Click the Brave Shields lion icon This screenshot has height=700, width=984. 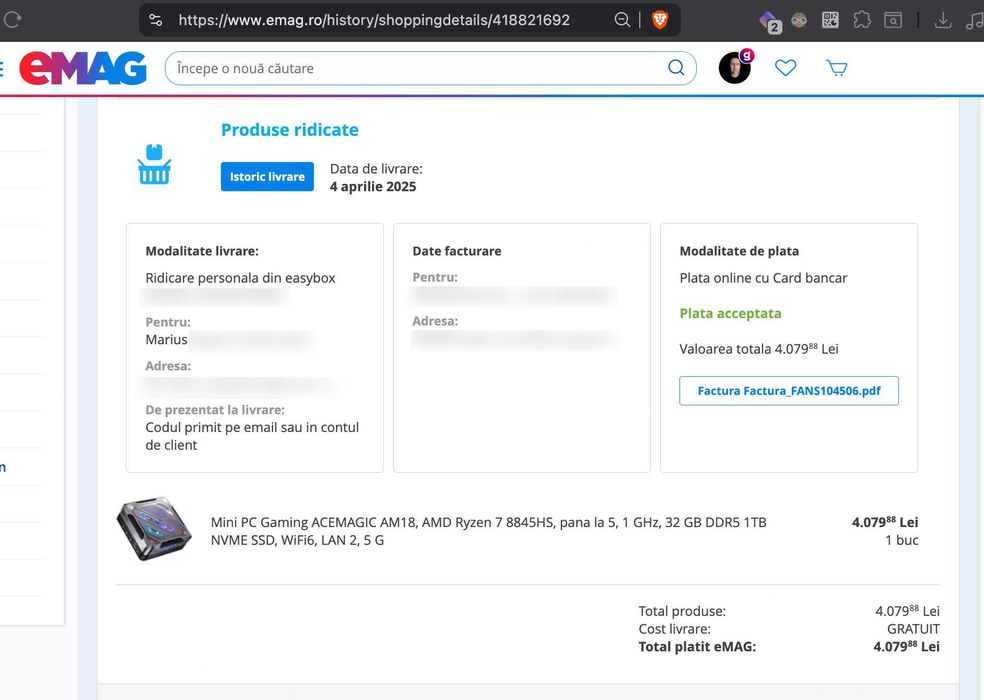[660, 19]
